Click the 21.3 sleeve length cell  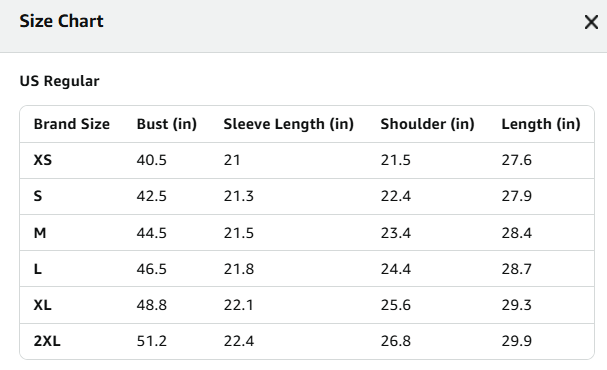pyautogui.click(x=238, y=196)
